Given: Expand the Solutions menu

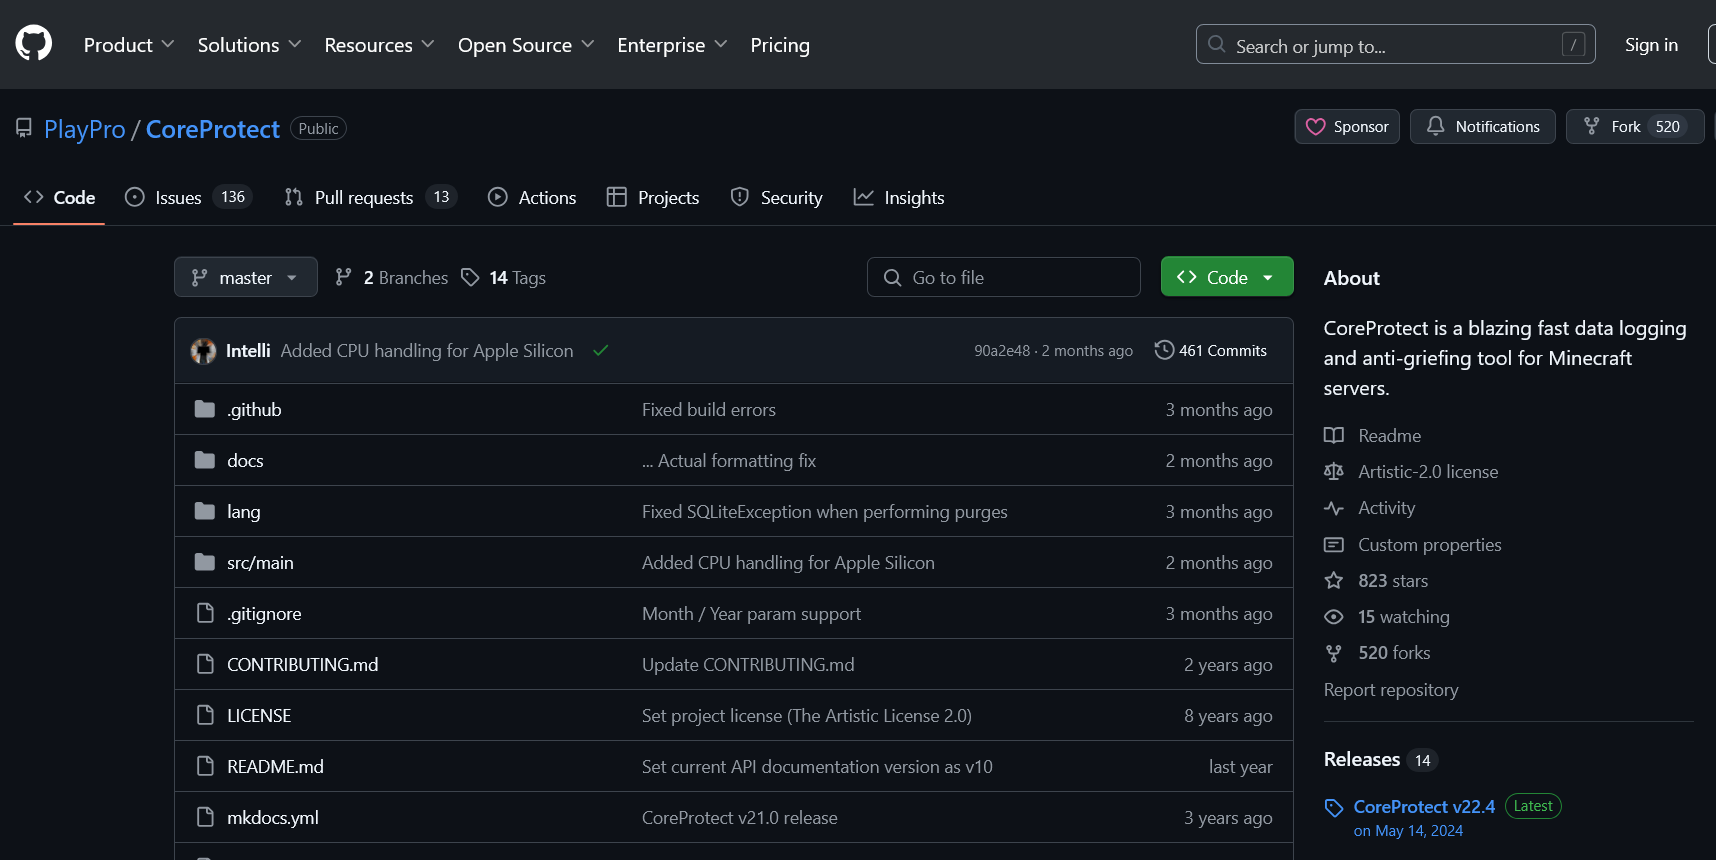Looking at the screenshot, I should tap(249, 45).
